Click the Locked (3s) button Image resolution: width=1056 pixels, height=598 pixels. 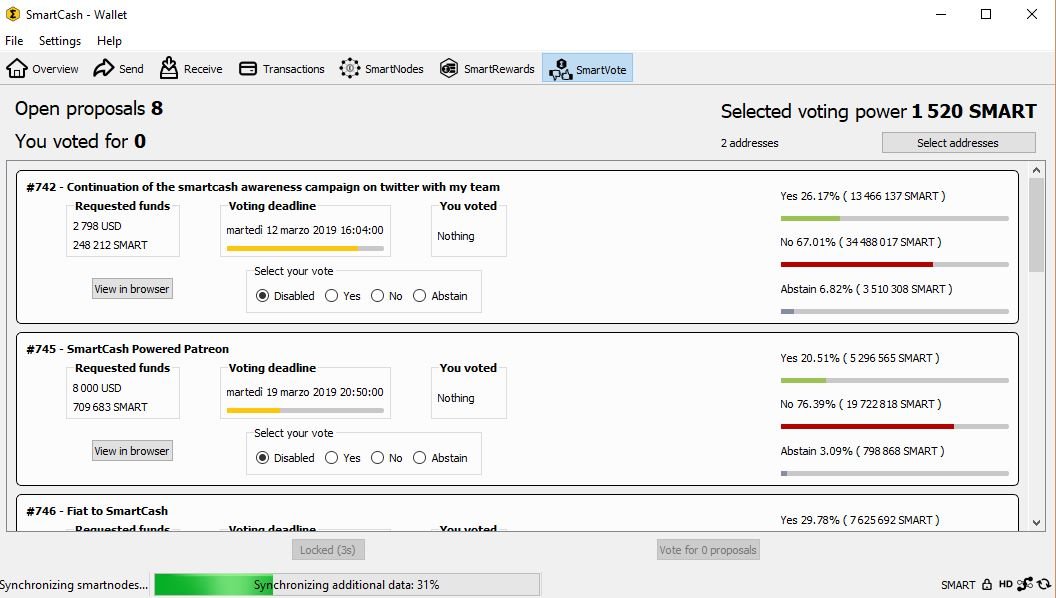coord(328,550)
